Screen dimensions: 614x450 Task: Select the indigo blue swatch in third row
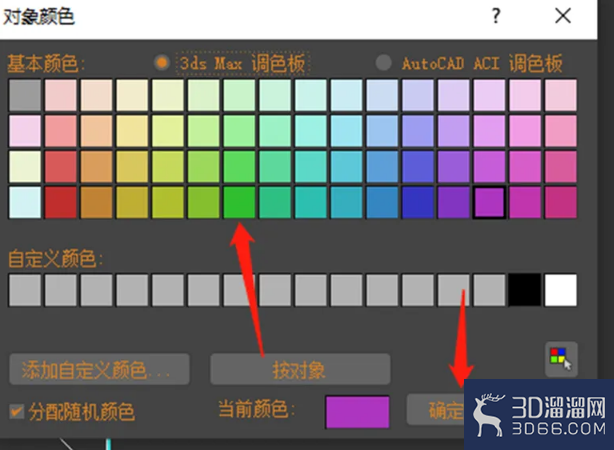(x=418, y=166)
